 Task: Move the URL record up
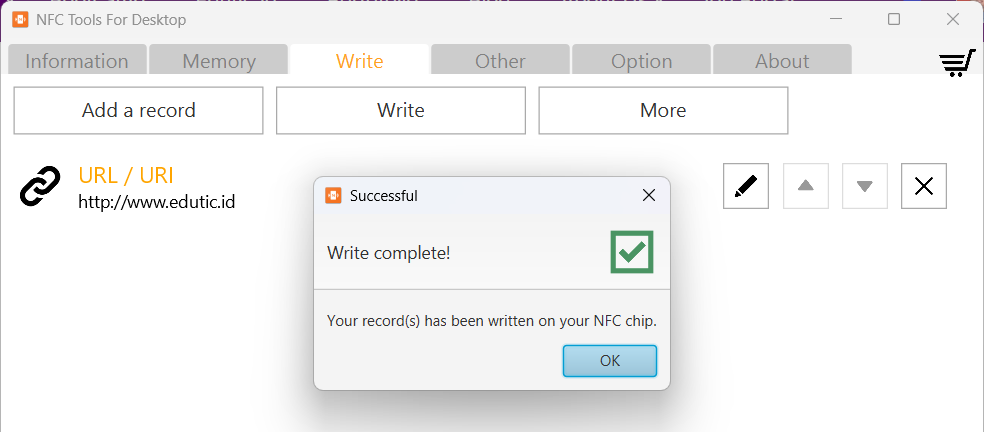click(805, 186)
